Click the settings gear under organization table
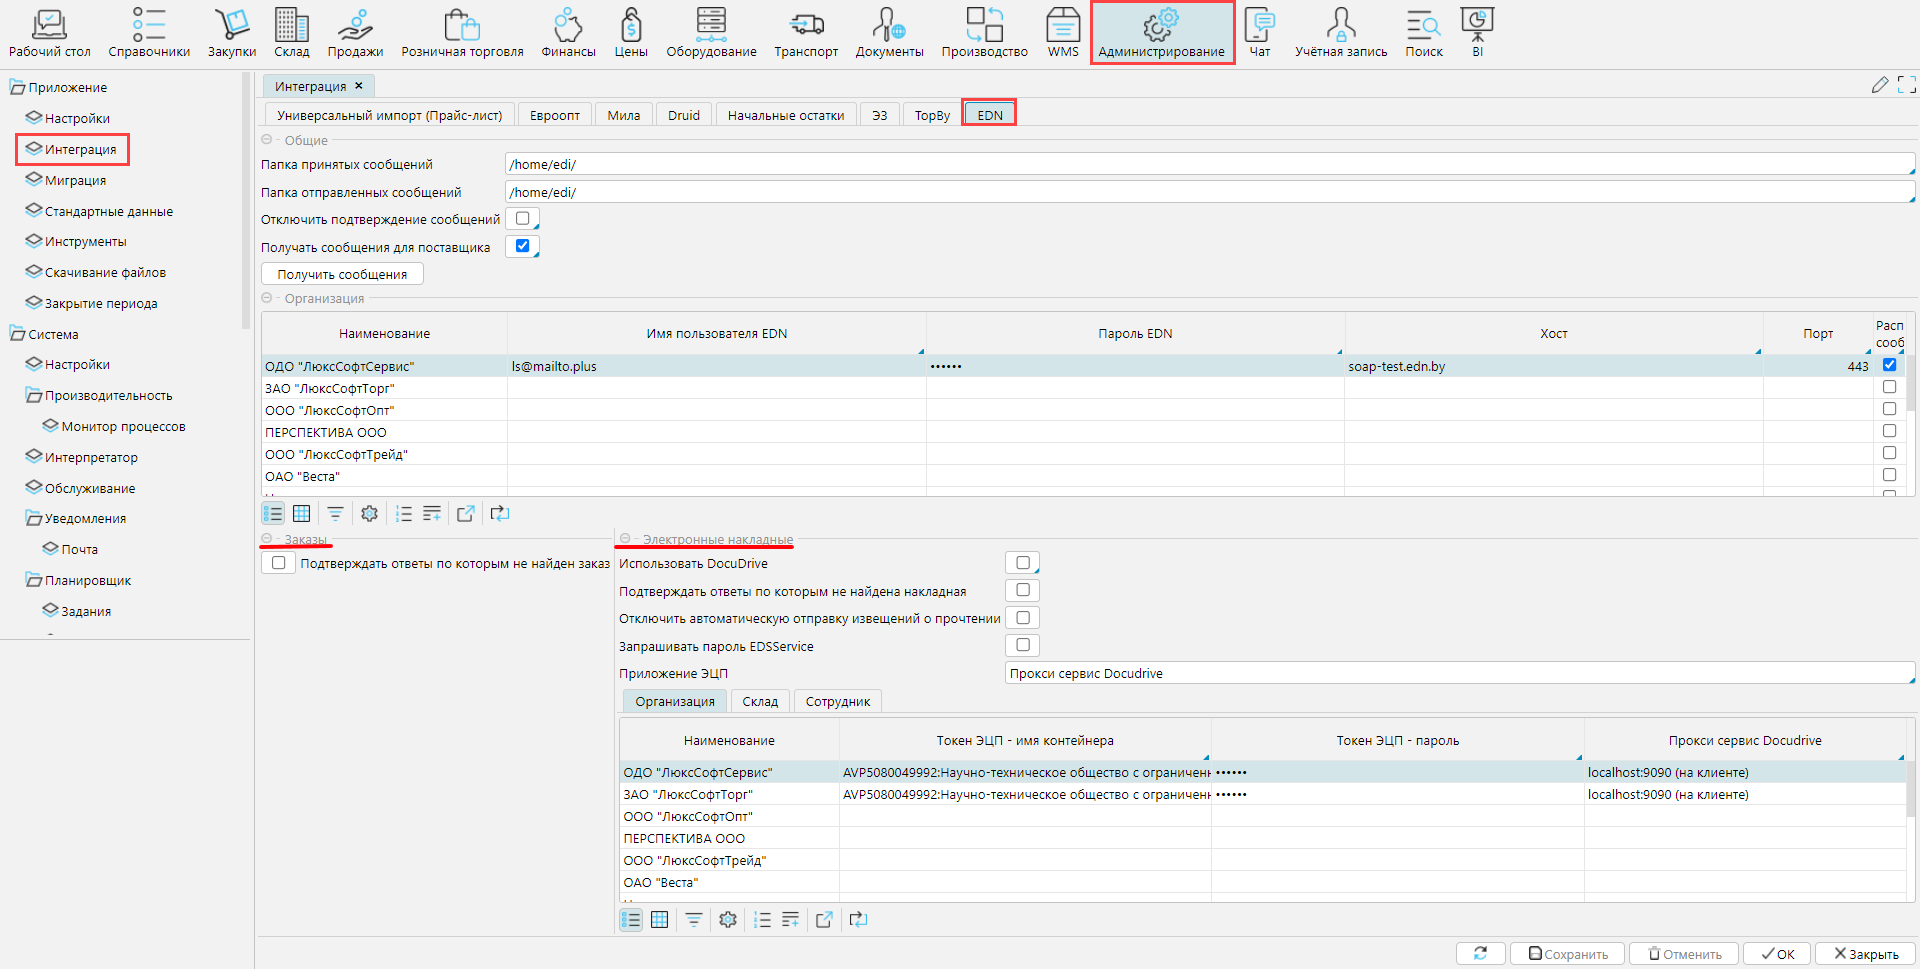Image resolution: width=1920 pixels, height=969 pixels. [x=369, y=514]
